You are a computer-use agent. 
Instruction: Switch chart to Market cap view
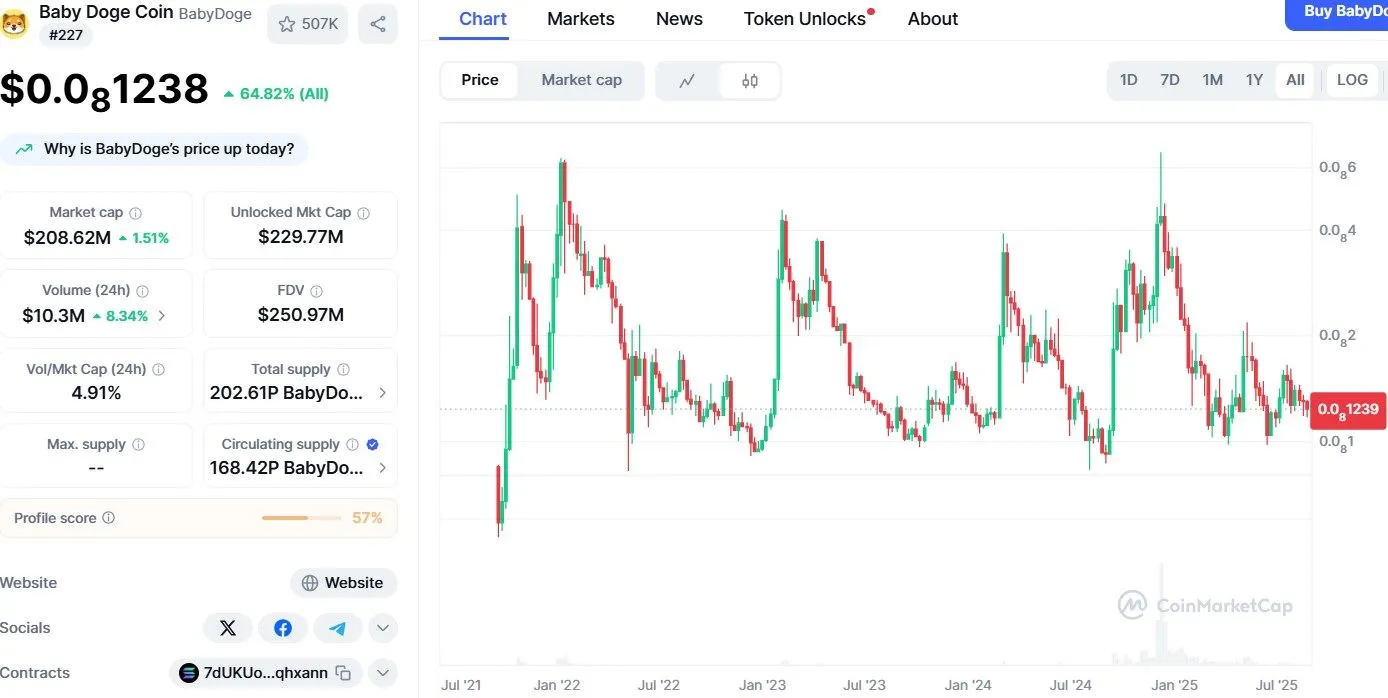pyautogui.click(x=581, y=80)
